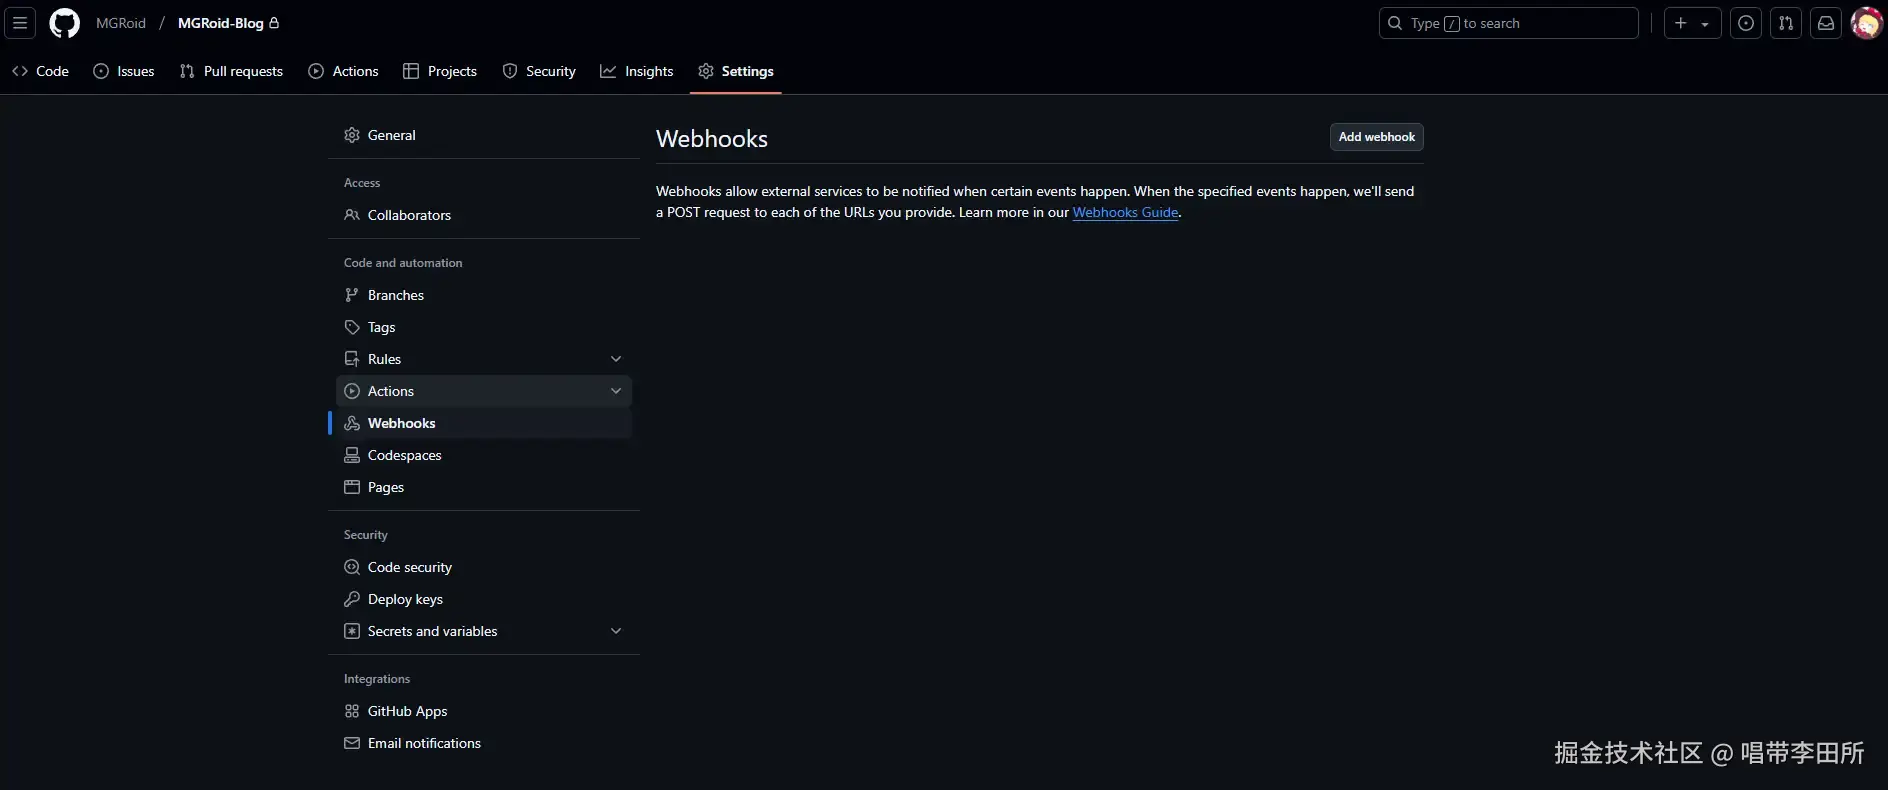Open the hamburger navigation menu

20,23
